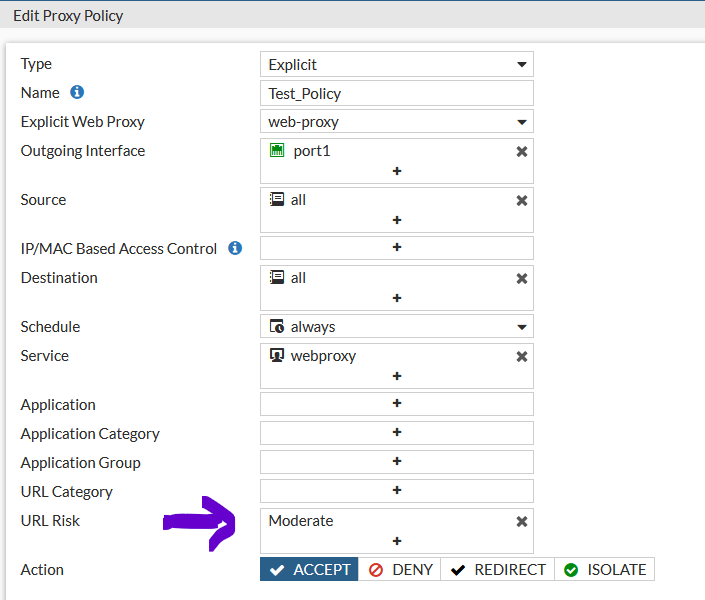
Task: Click the port1 interface icon
Action: (277, 151)
